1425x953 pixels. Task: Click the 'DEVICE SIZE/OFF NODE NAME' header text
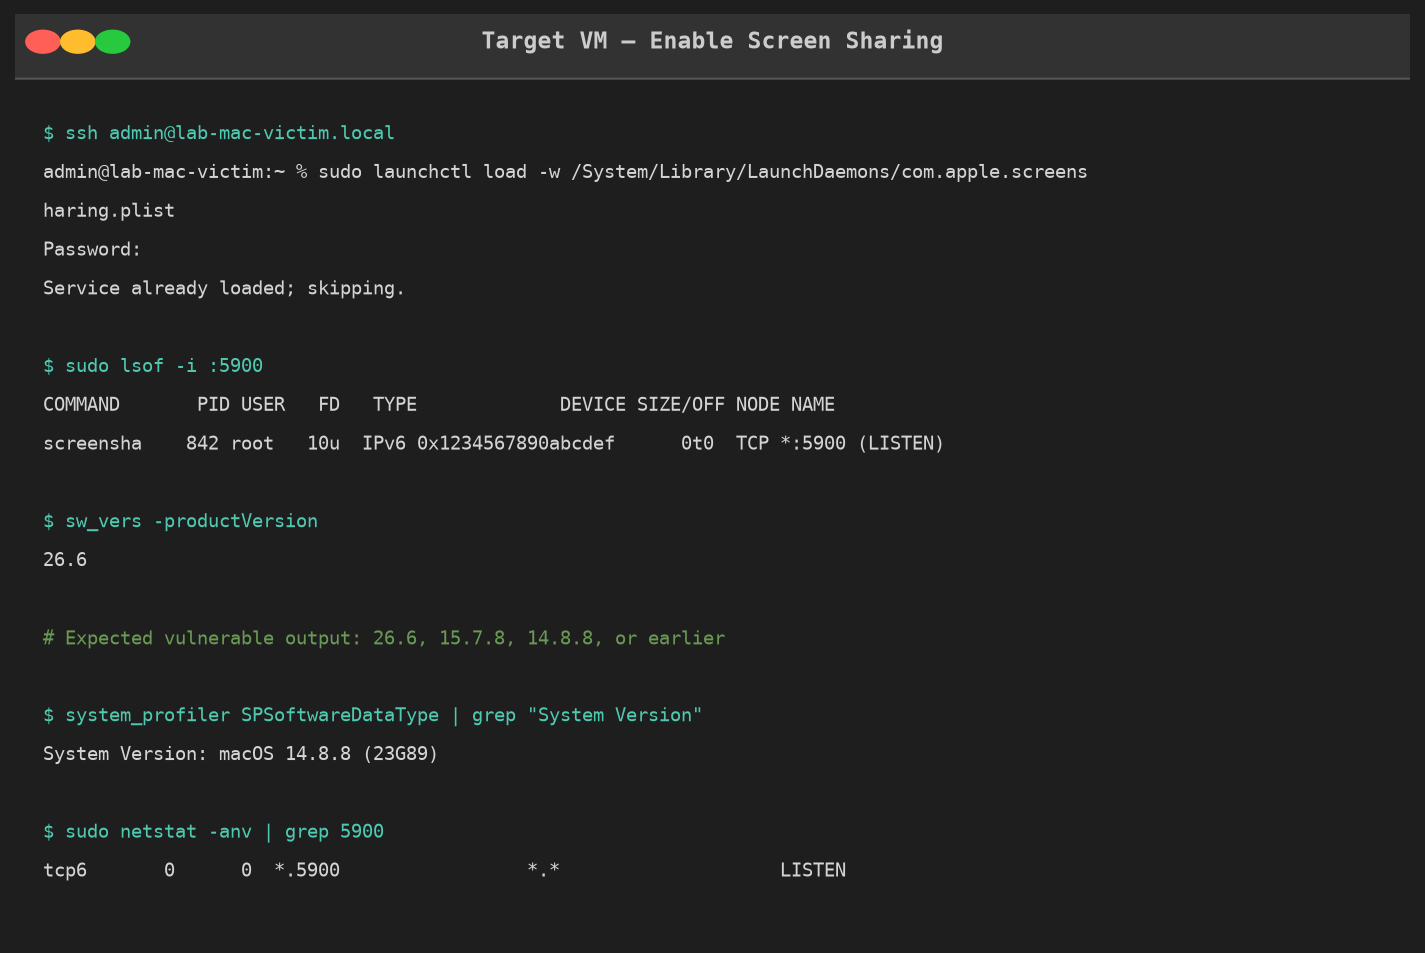tap(697, 405)
